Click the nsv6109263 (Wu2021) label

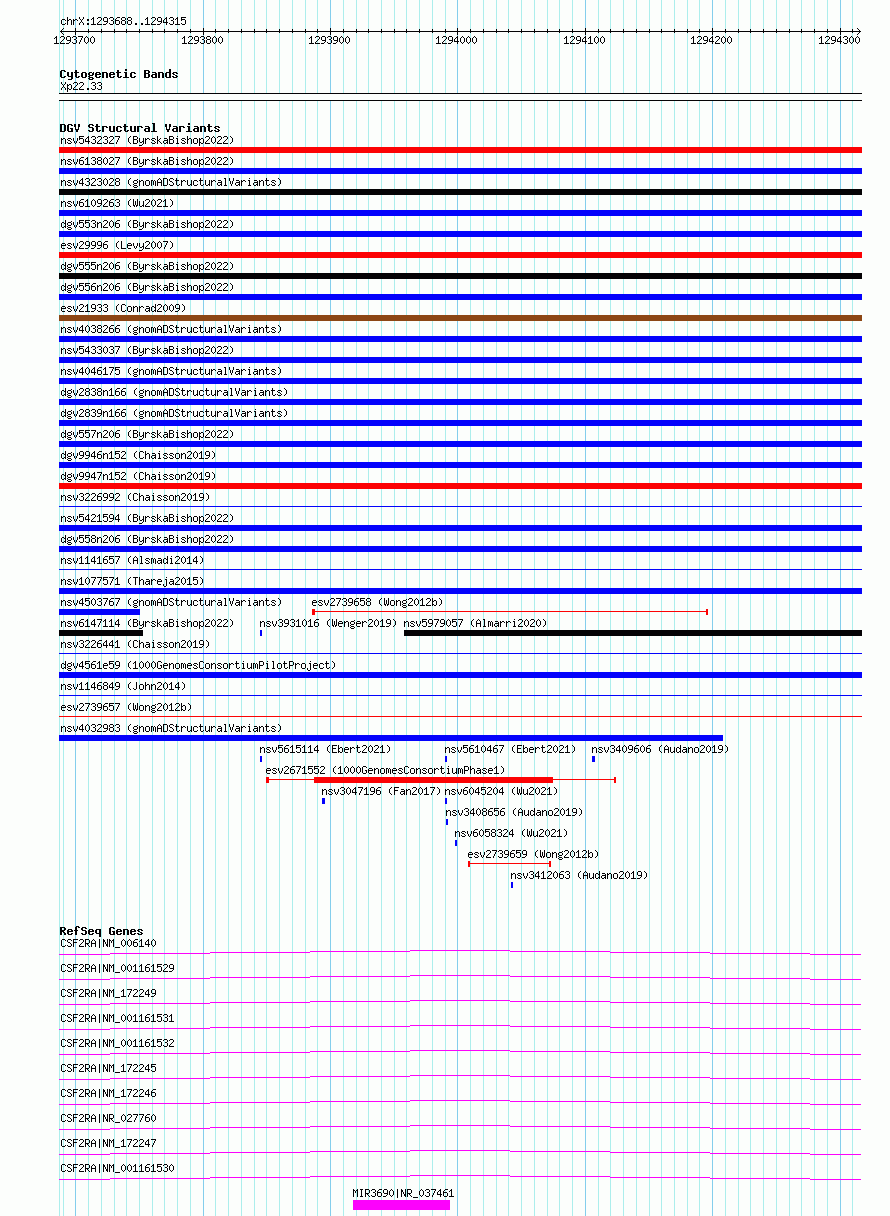click(x=117, y=203)
